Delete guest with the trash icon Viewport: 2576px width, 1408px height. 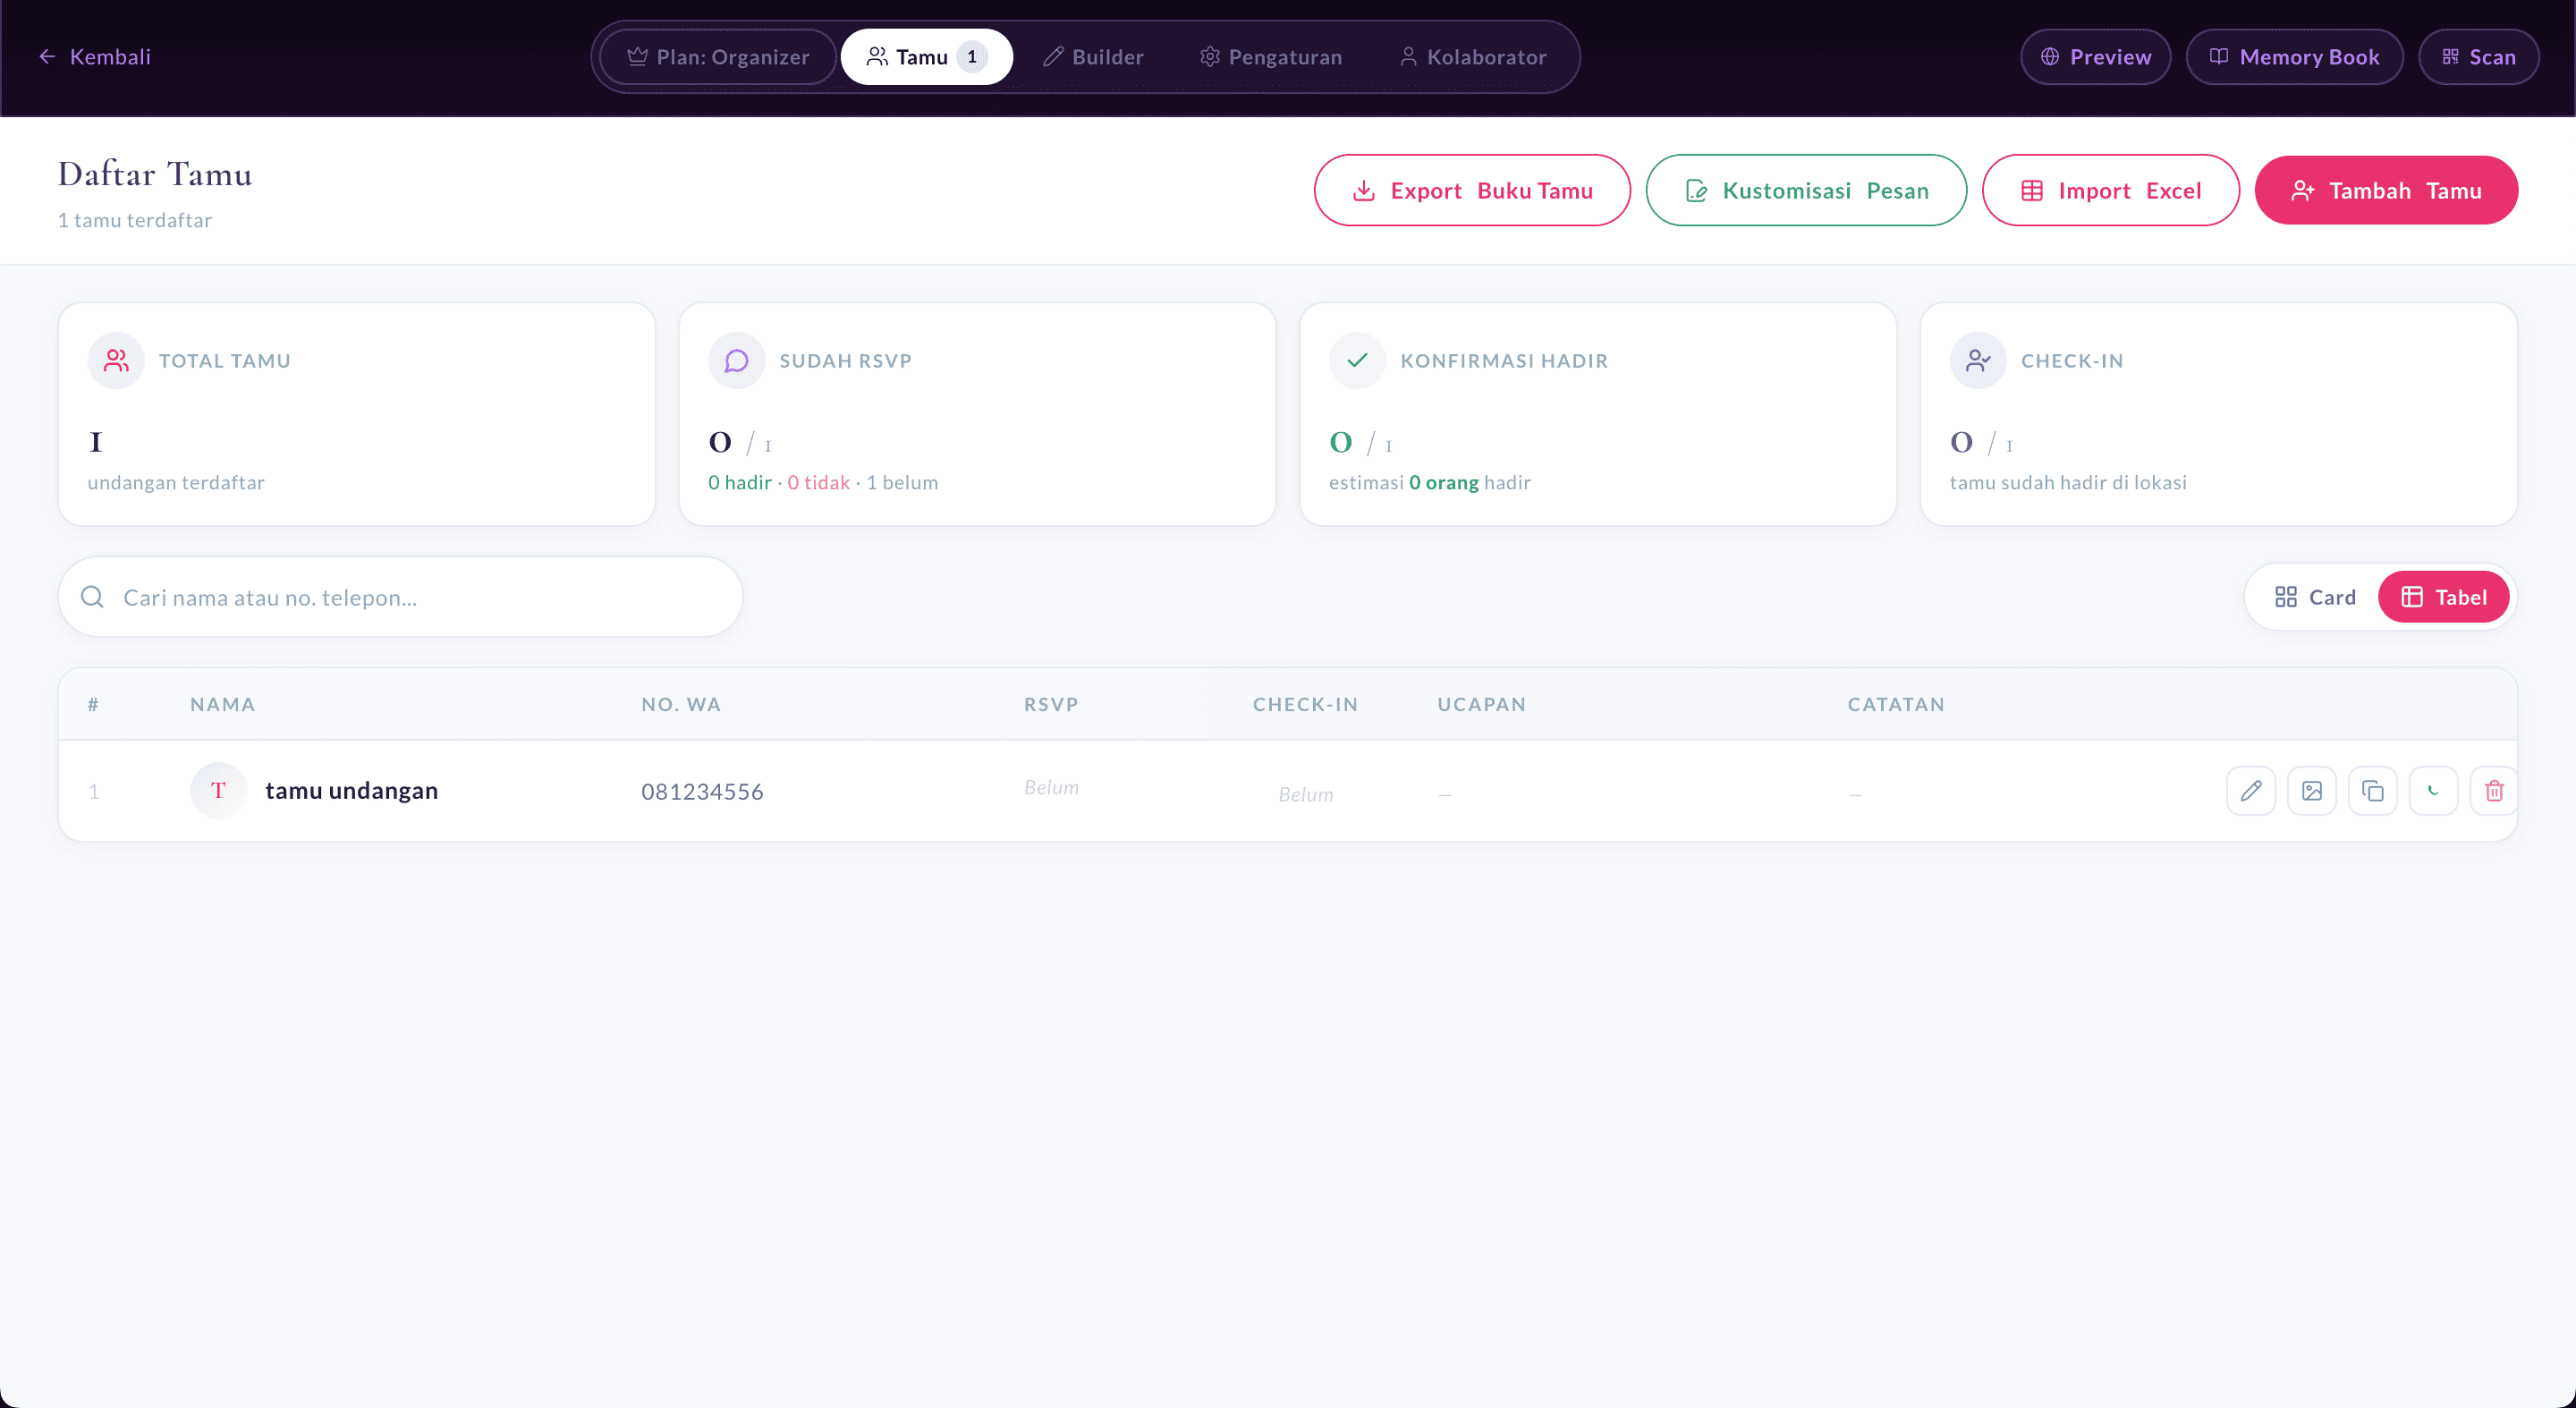pyautogui.click(x=2493, y=791)
